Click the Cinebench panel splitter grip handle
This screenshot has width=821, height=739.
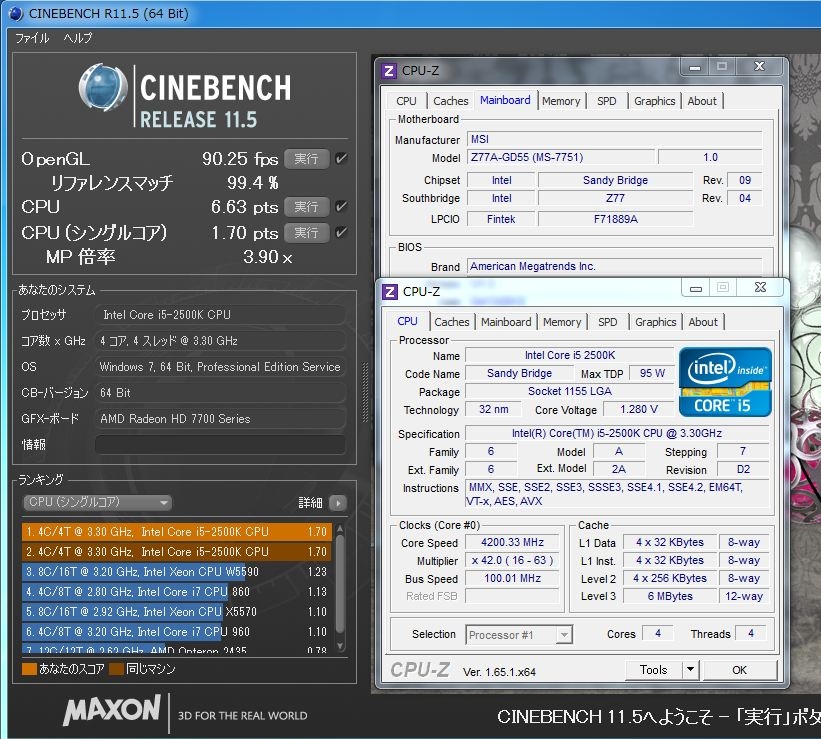coord(365,392)
